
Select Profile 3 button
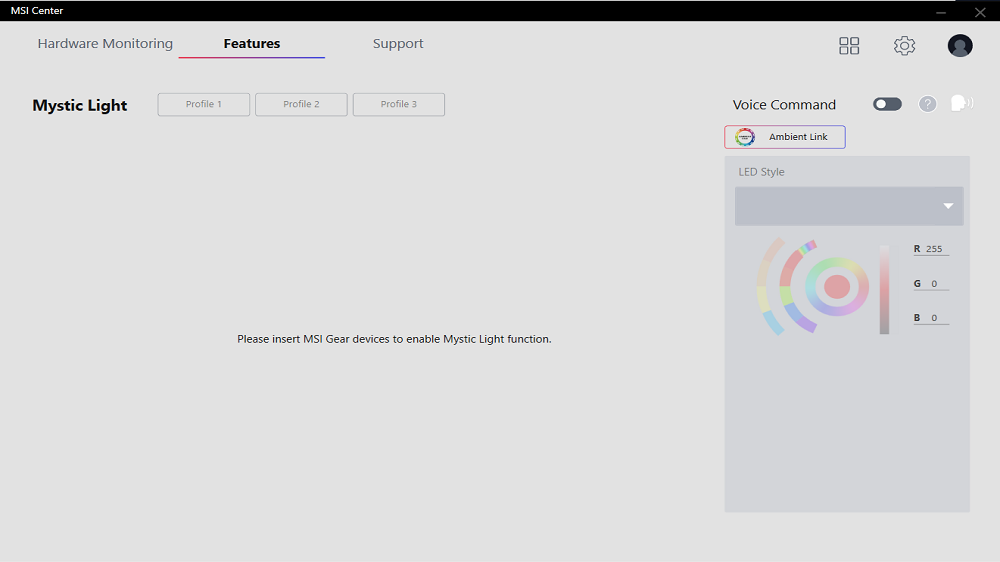click(x=399, y=104)
